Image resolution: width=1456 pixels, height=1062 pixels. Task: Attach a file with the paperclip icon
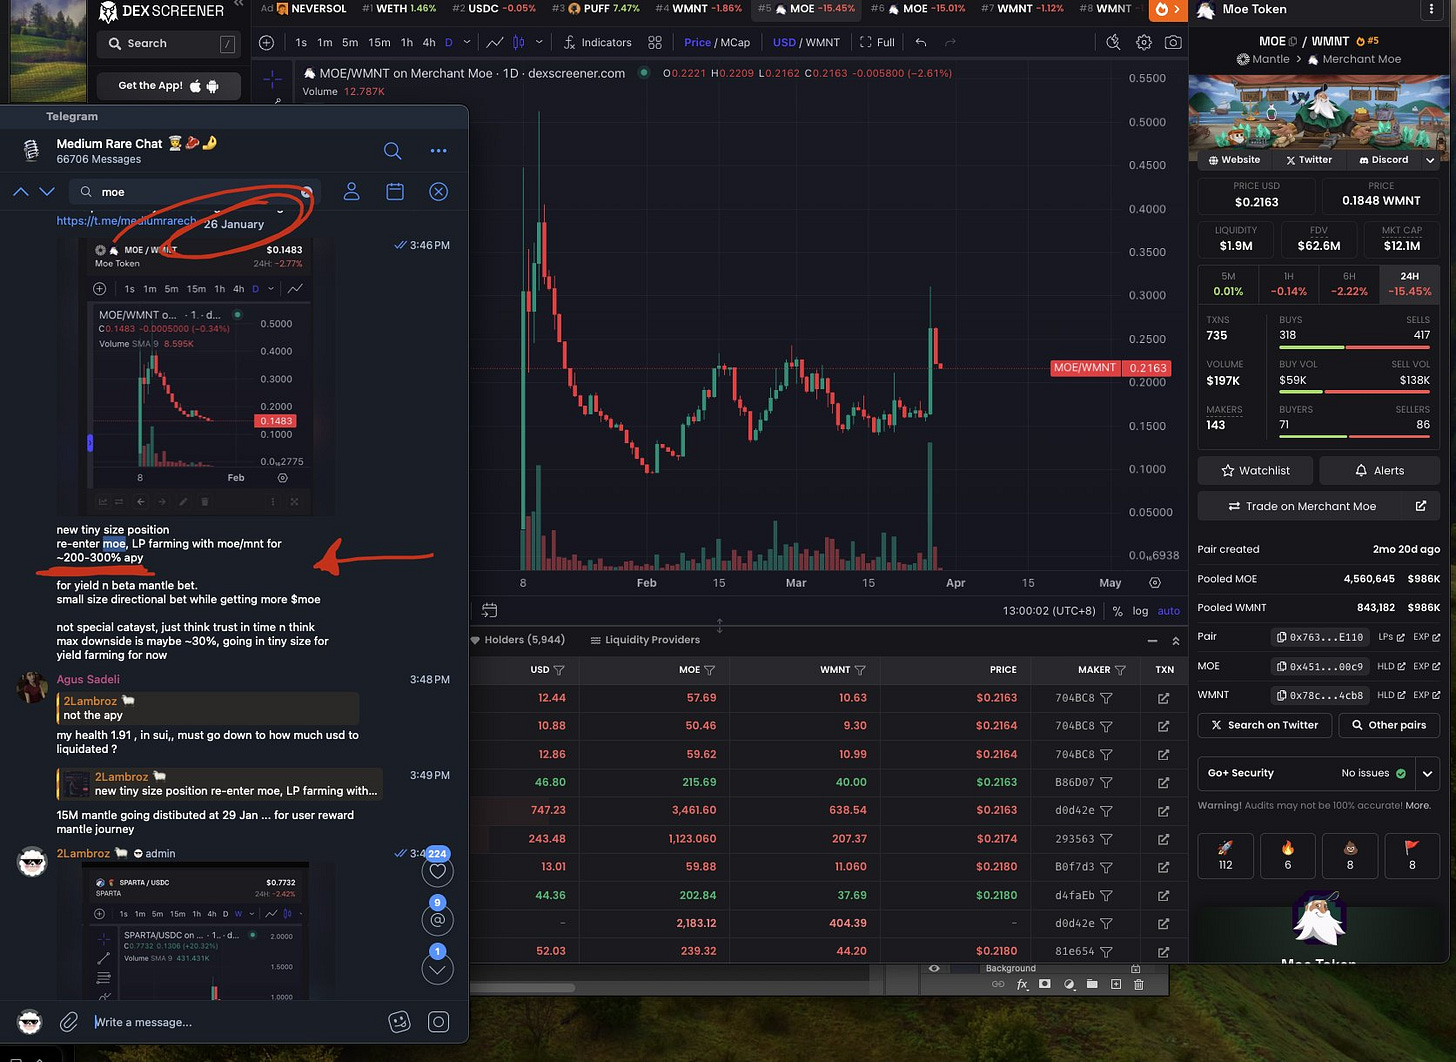click(68, 1021)
